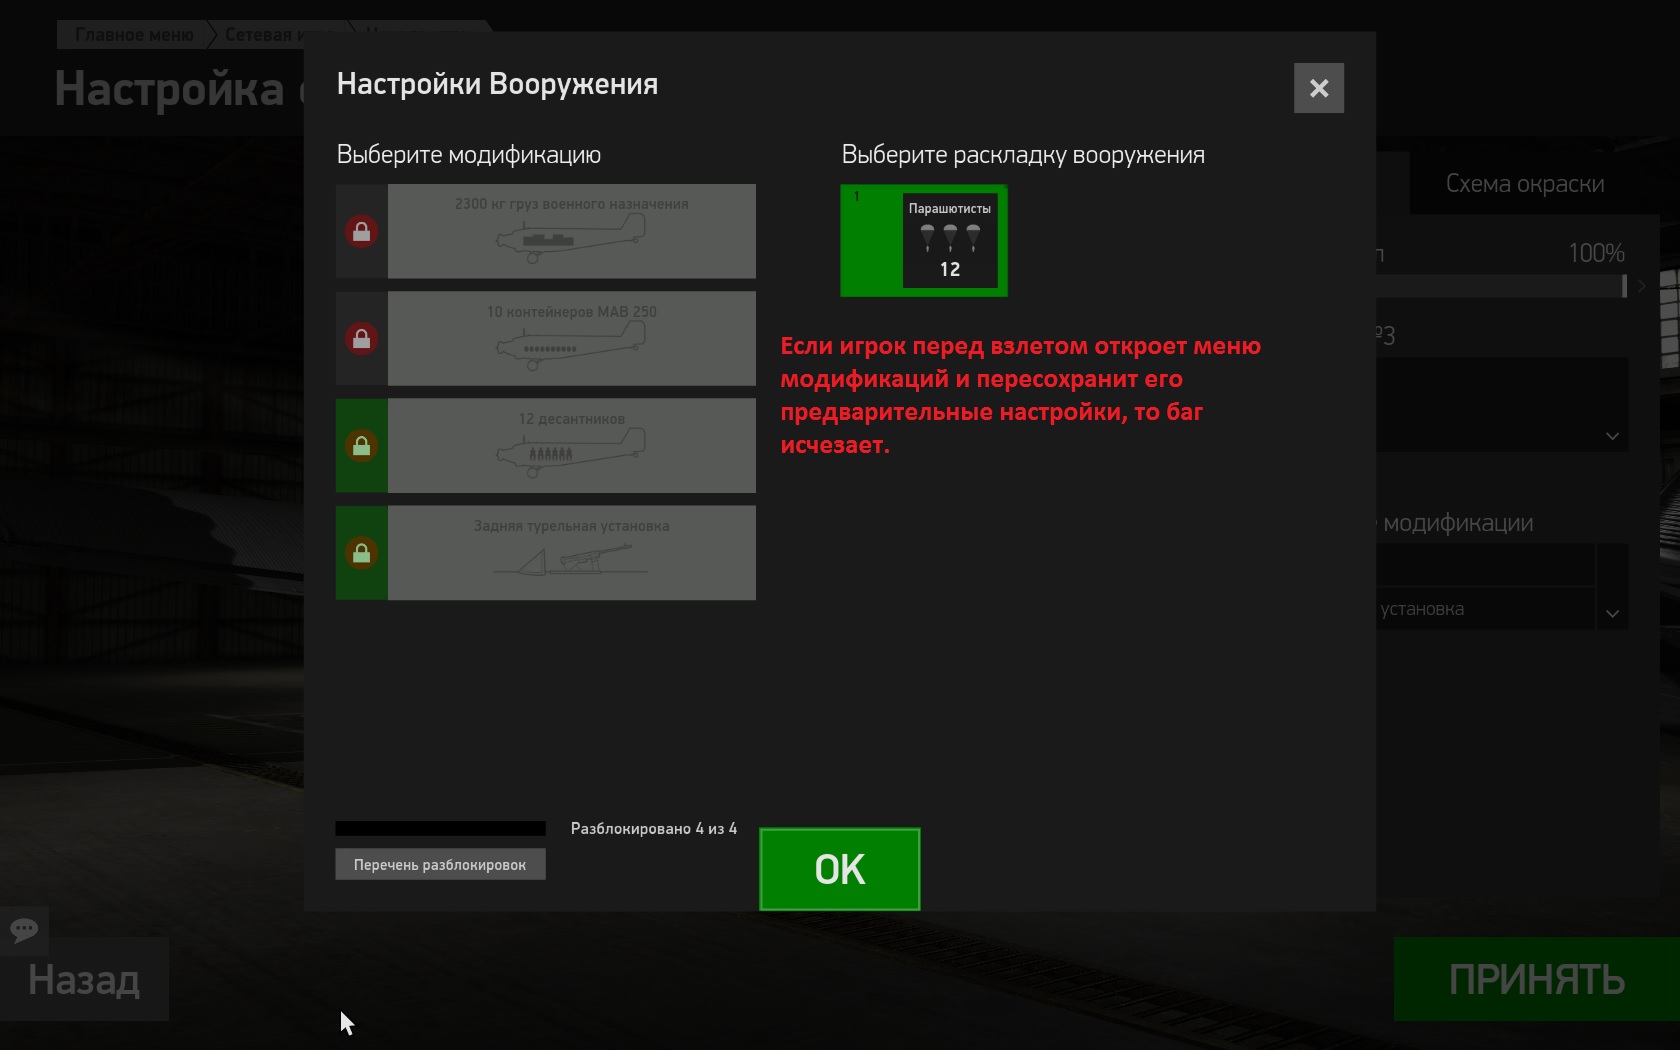Screen dimensions: 1680x1050
Task: Click heading Выберите модификацию
Action: [469, 155]
